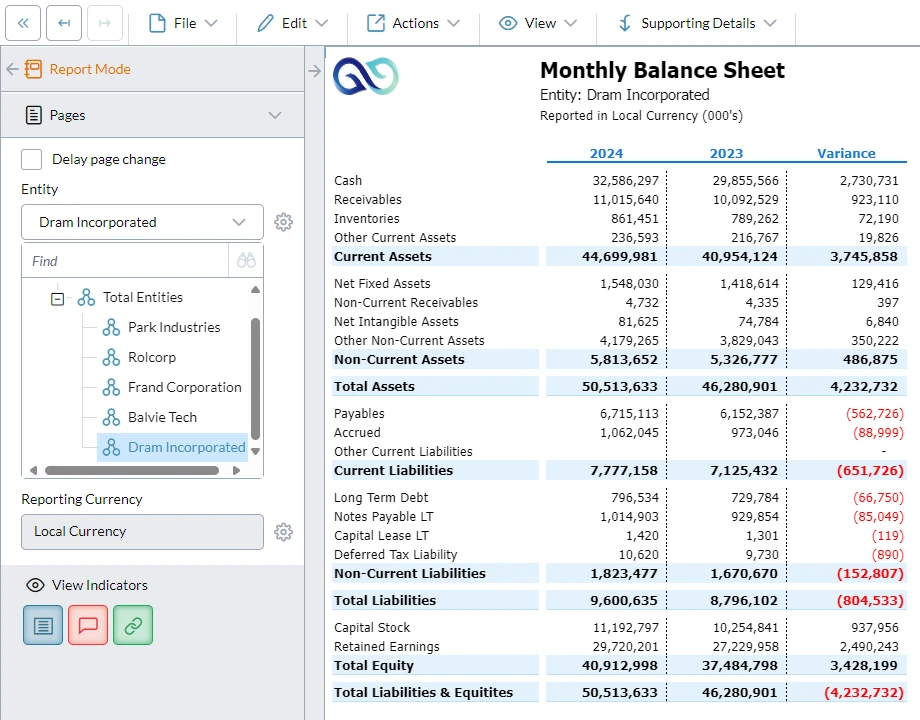Click the green link indicator icon
The width and height of the screenshot is (920, 720).
tap(132, 625)
